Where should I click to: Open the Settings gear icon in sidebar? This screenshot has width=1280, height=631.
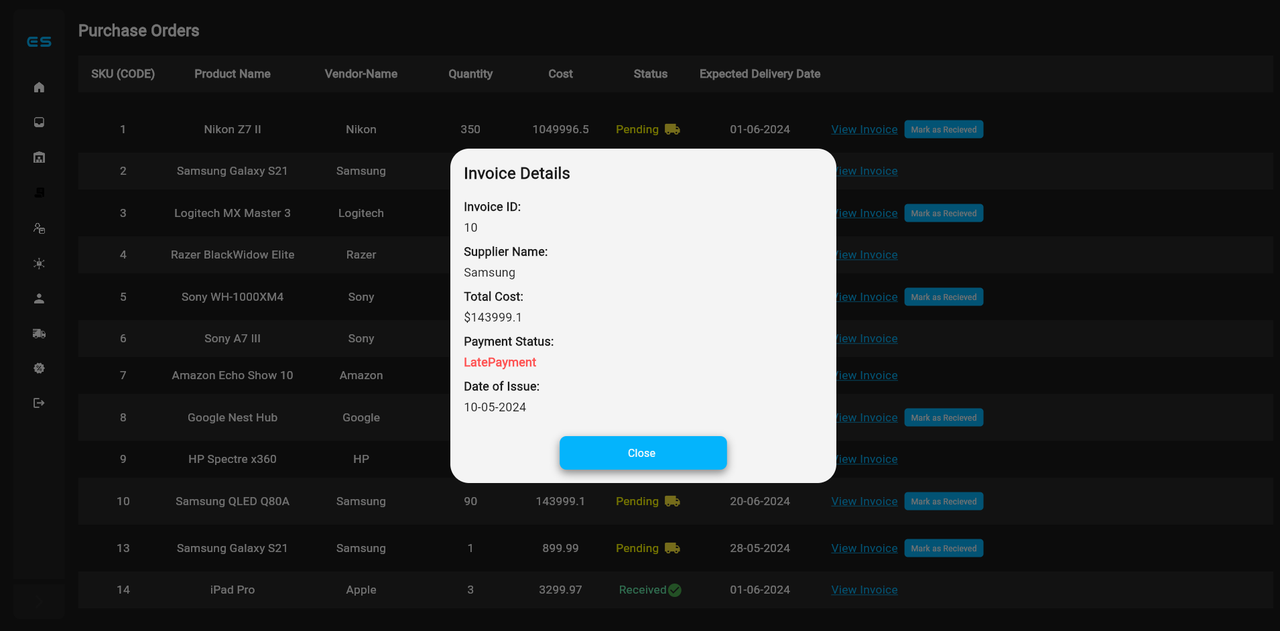coord(38,368)
